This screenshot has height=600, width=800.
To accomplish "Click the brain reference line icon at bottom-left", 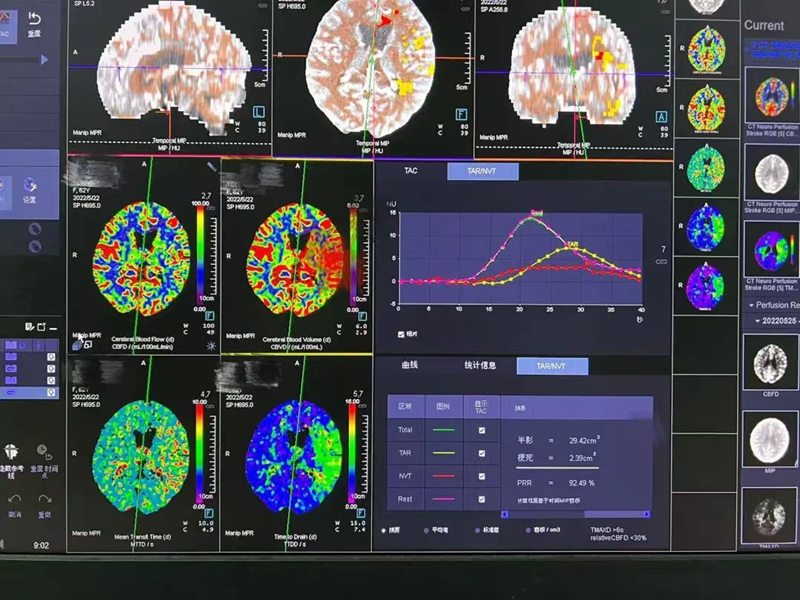I will pyautogui.click(x=11, y=452).
